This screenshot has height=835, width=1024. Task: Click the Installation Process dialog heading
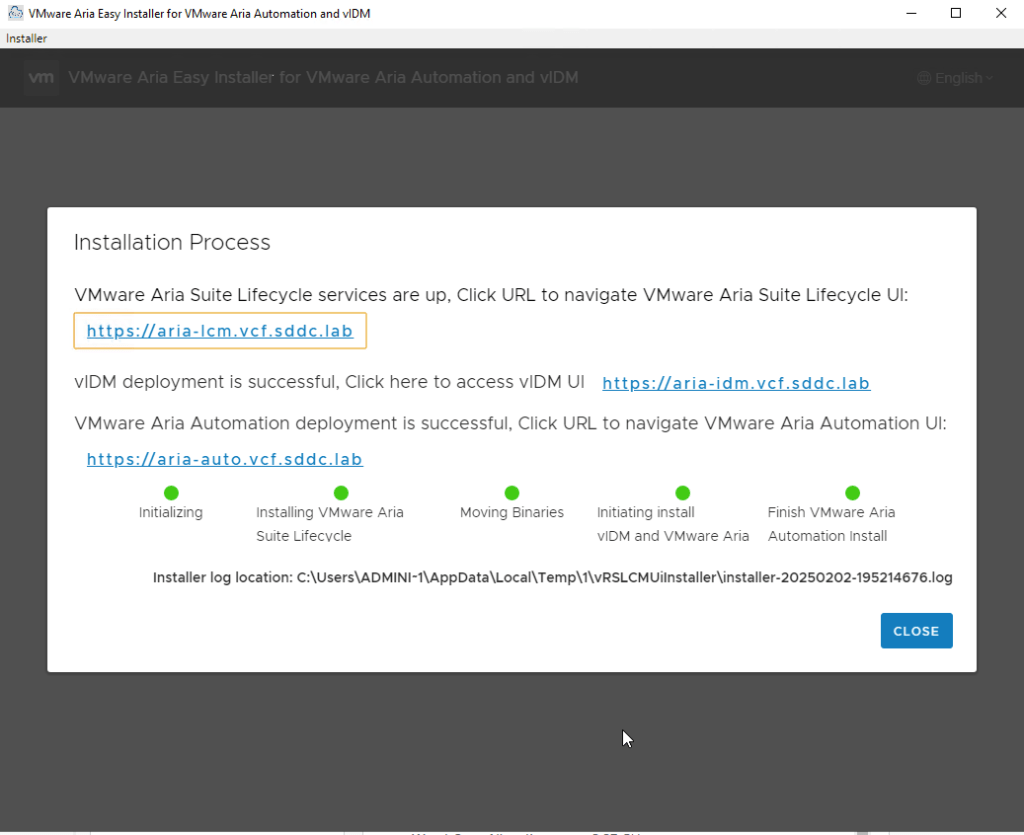click(172, 243)
